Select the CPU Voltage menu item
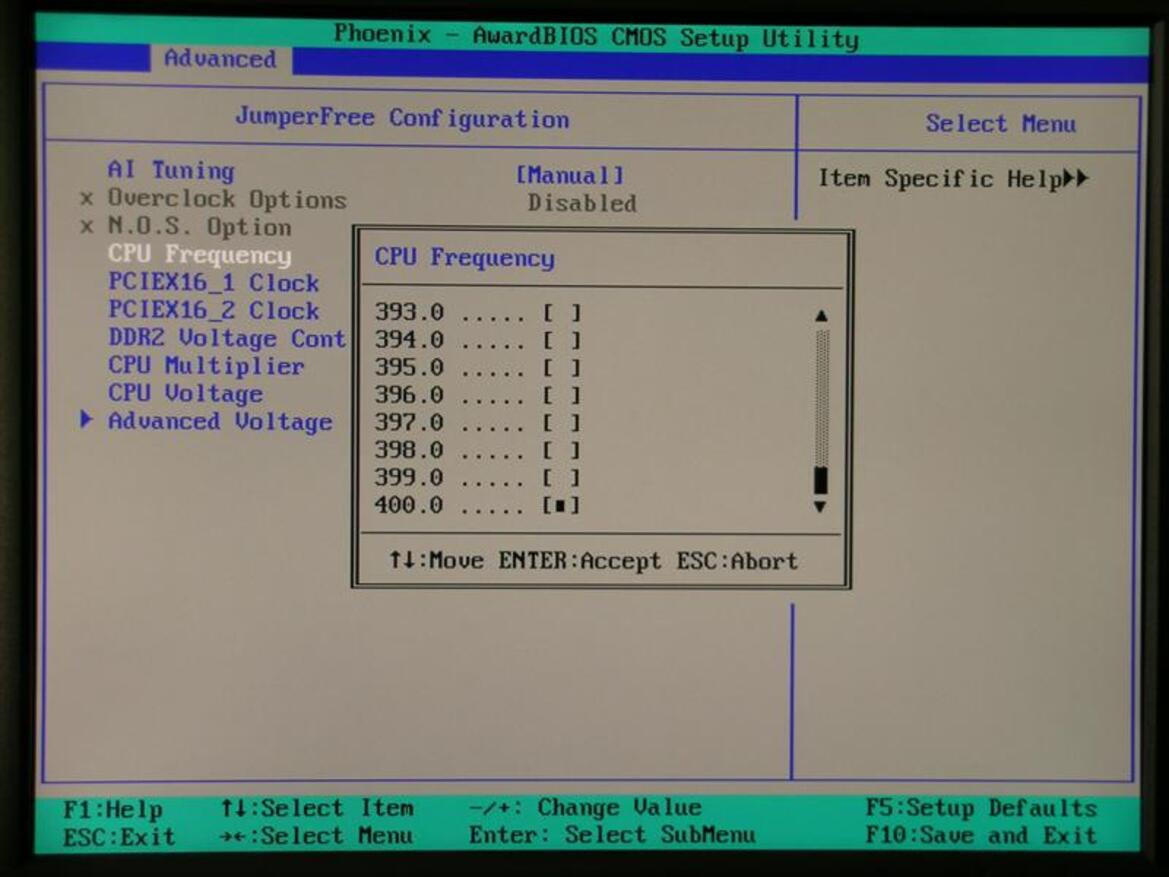This screenshot has width=1169, height=877. coord(186,393)
